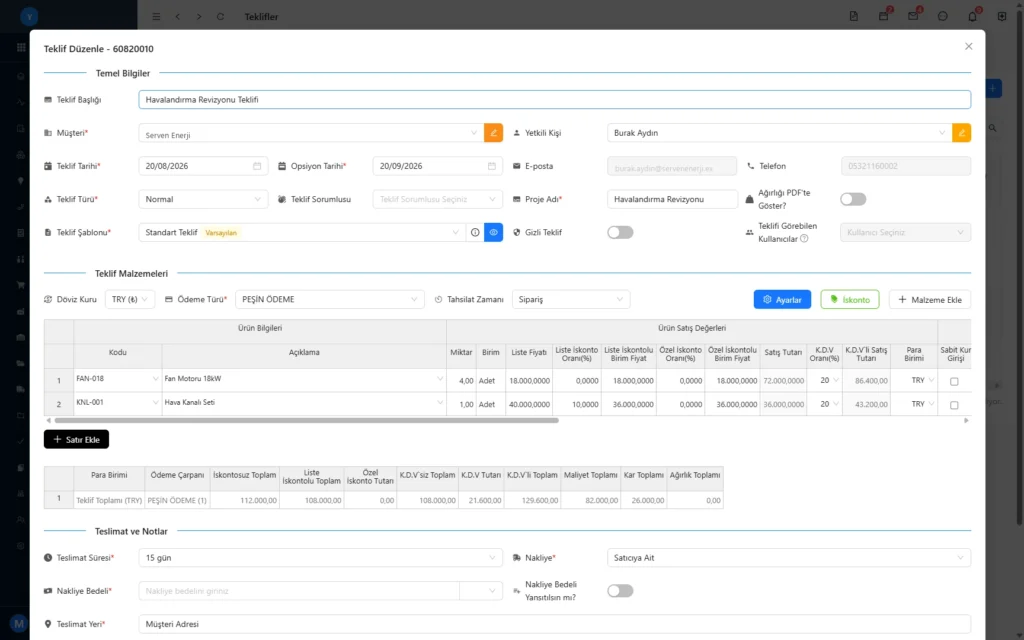Open Para Birimi dropdown in KNL-001 row

pyautogui.click(x=914, y=404)
